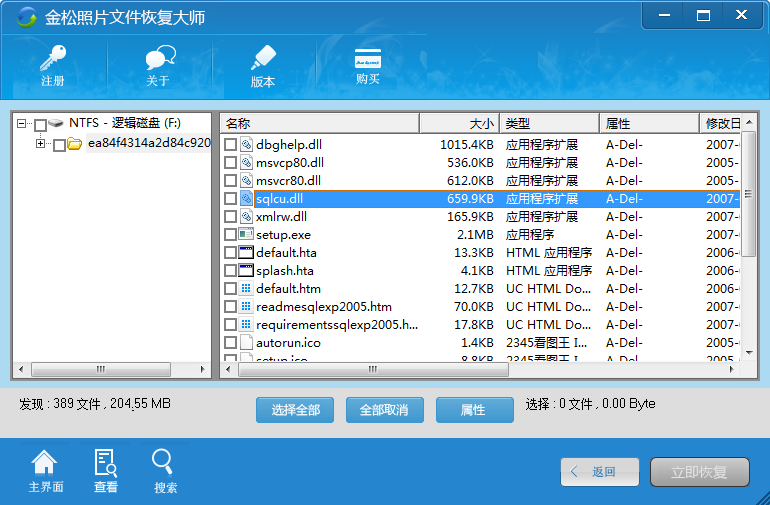The height and width of the screenshot is (505, 770).
Task: Click the tree panel scroll right arrow
Action: click(x=202, y=369)
